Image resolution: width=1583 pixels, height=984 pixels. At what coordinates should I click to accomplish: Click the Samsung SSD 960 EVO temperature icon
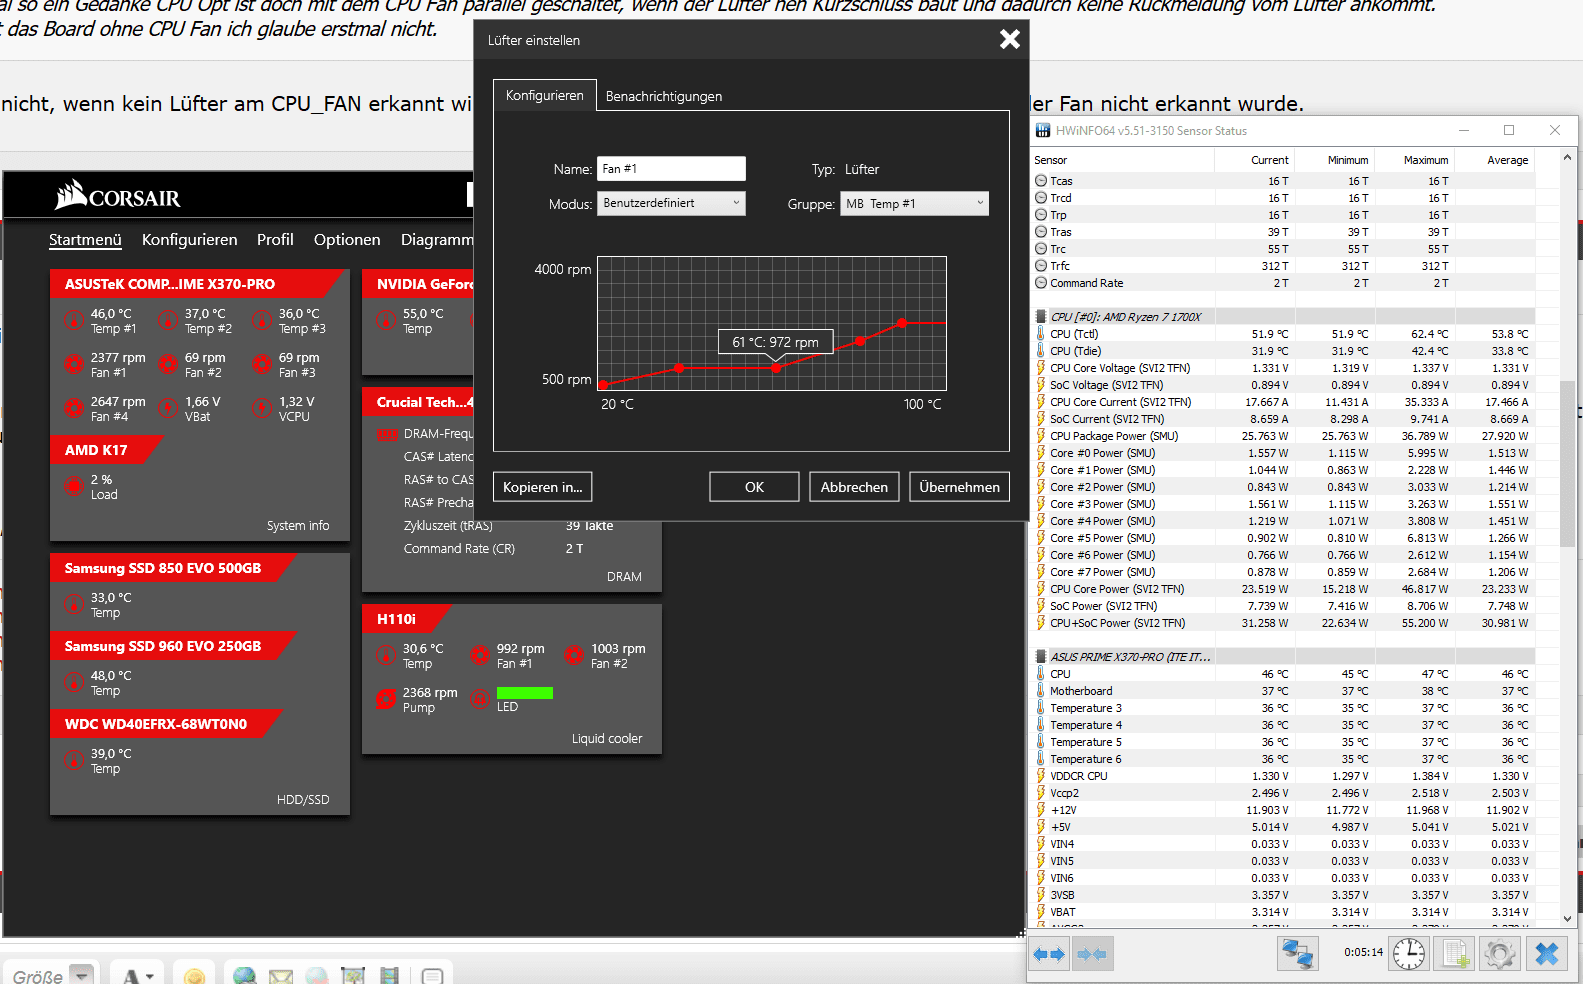pyautogui.click(x=73, y=682)
